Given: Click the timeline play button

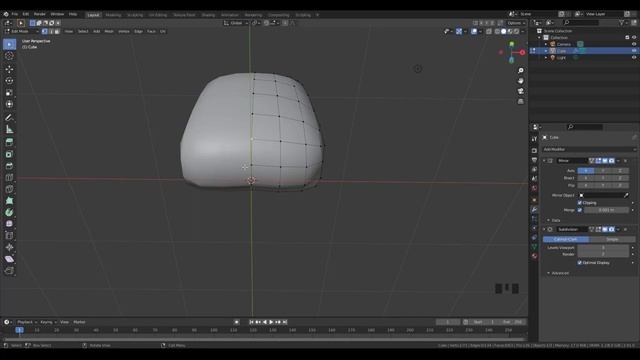Looking at the screenshot, I should (x=271, y=322).
